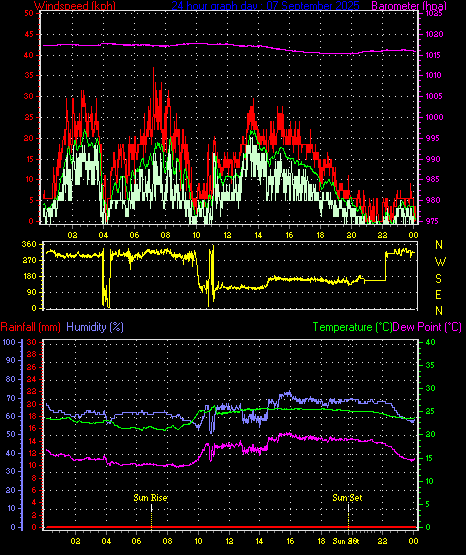Click the blue 100 humidity axis value

(9, 342)
